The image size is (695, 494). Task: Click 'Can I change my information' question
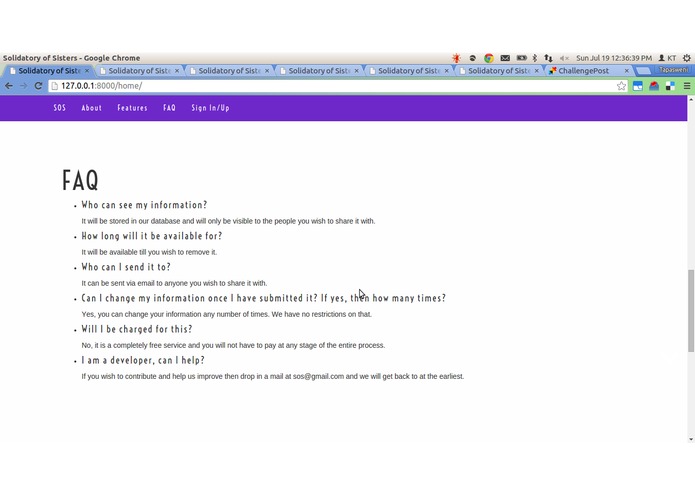click(263, 298)
